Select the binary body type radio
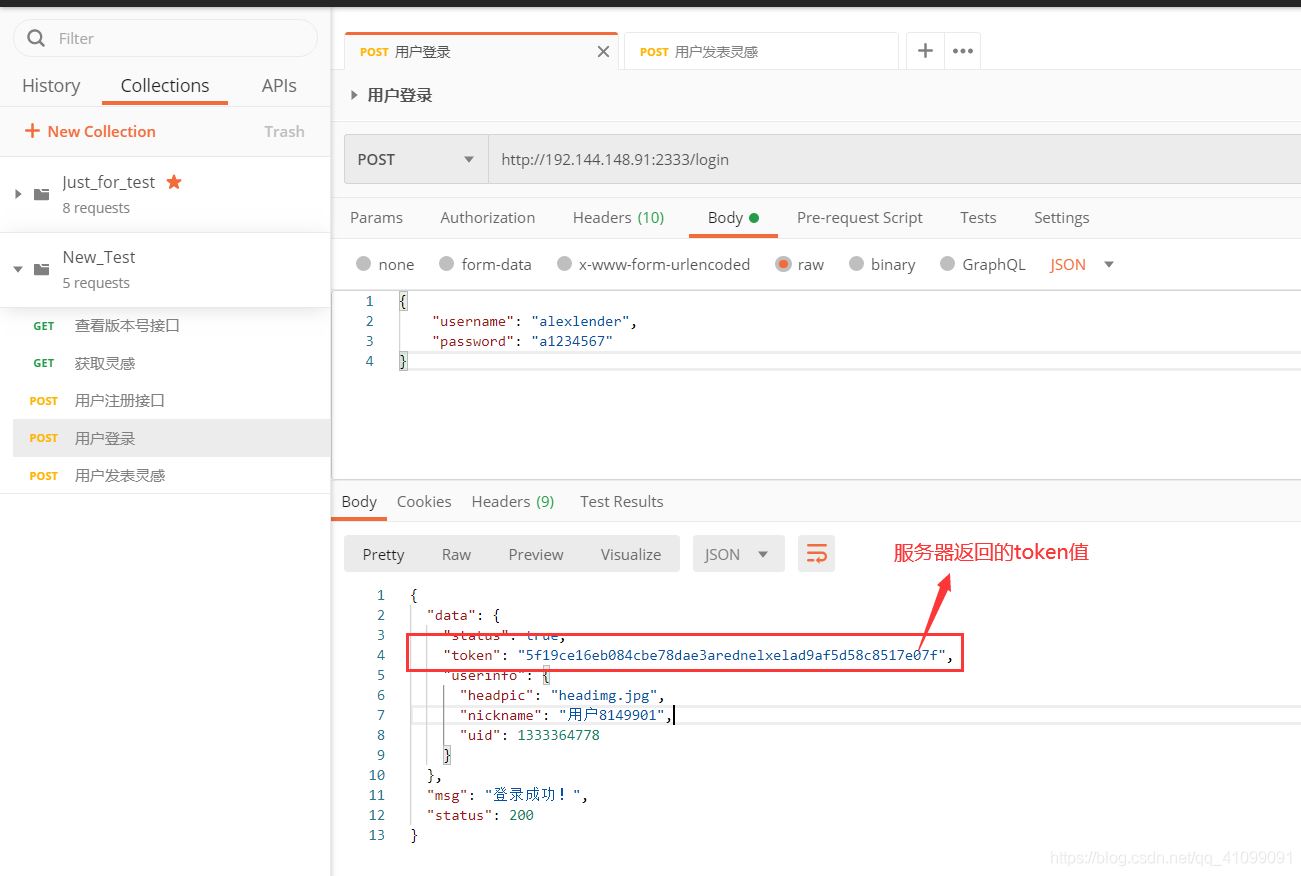Screen dimensions: 1301x876 (x=856, y=264)
